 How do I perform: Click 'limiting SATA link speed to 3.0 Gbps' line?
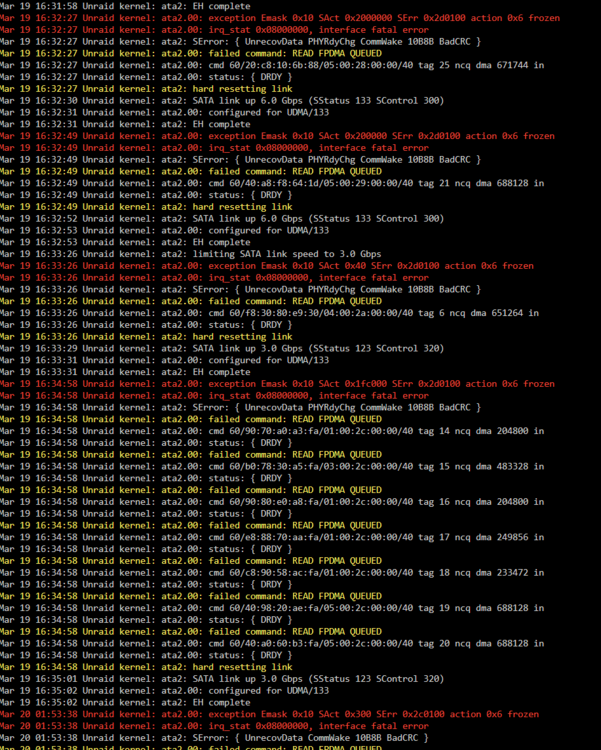coord(191,254)
